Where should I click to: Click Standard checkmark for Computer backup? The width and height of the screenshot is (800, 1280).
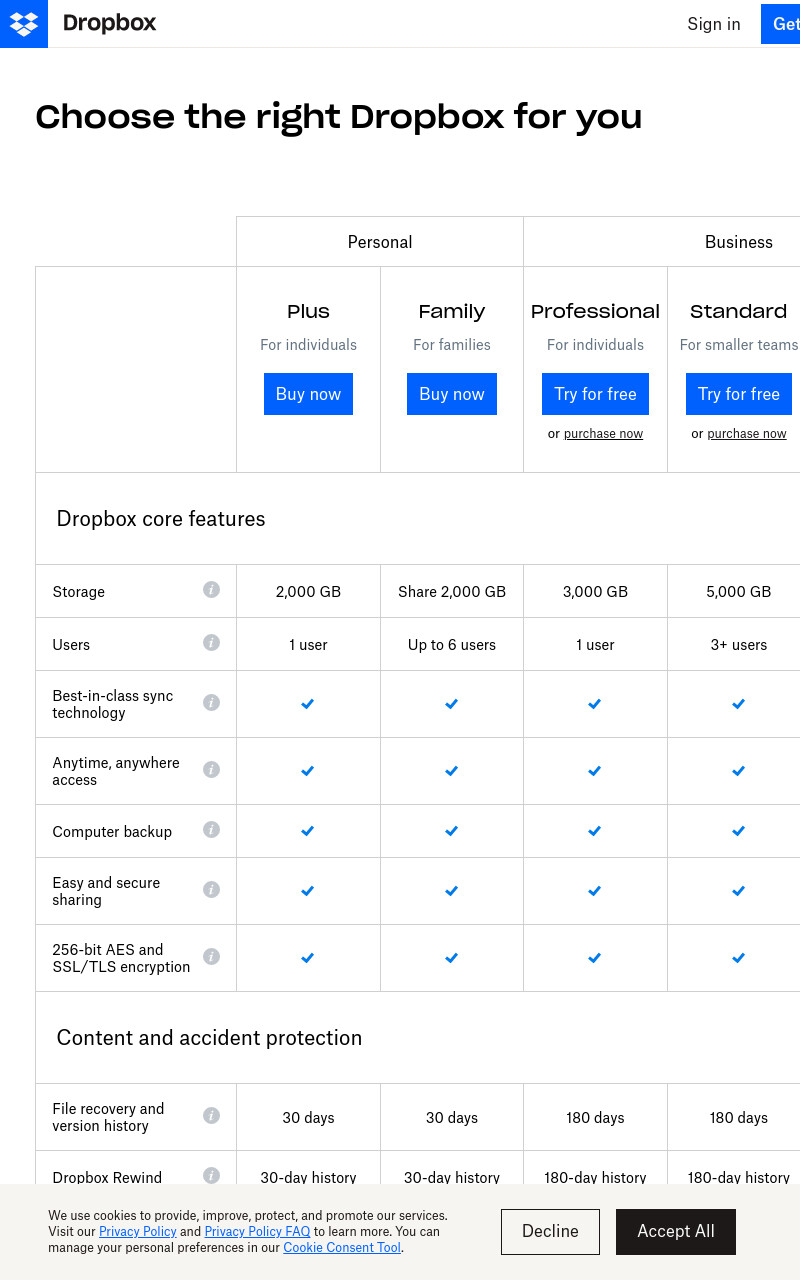click(739, 831)
